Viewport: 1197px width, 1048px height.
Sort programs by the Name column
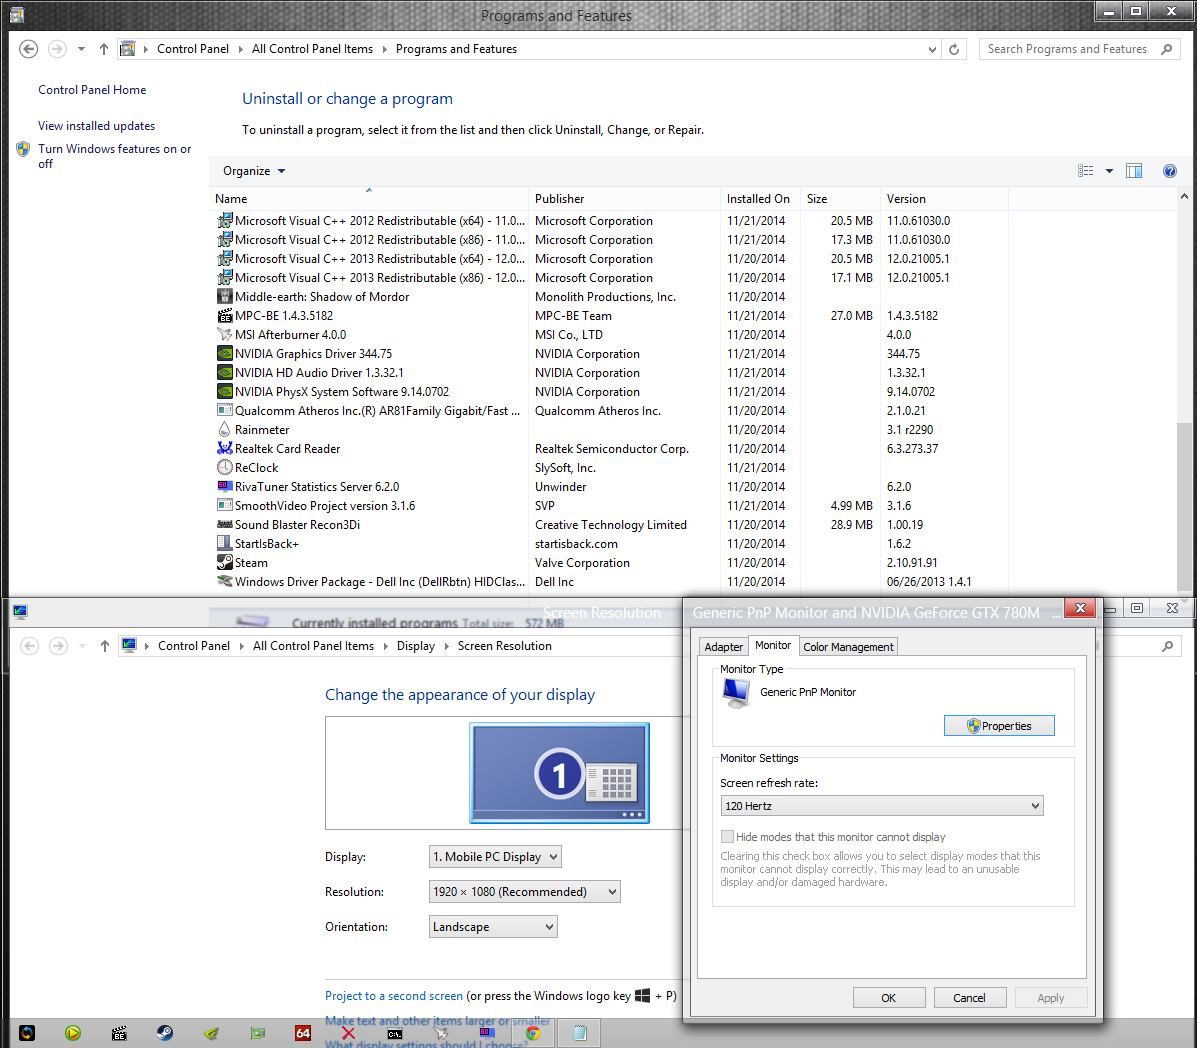coord(368,198)
